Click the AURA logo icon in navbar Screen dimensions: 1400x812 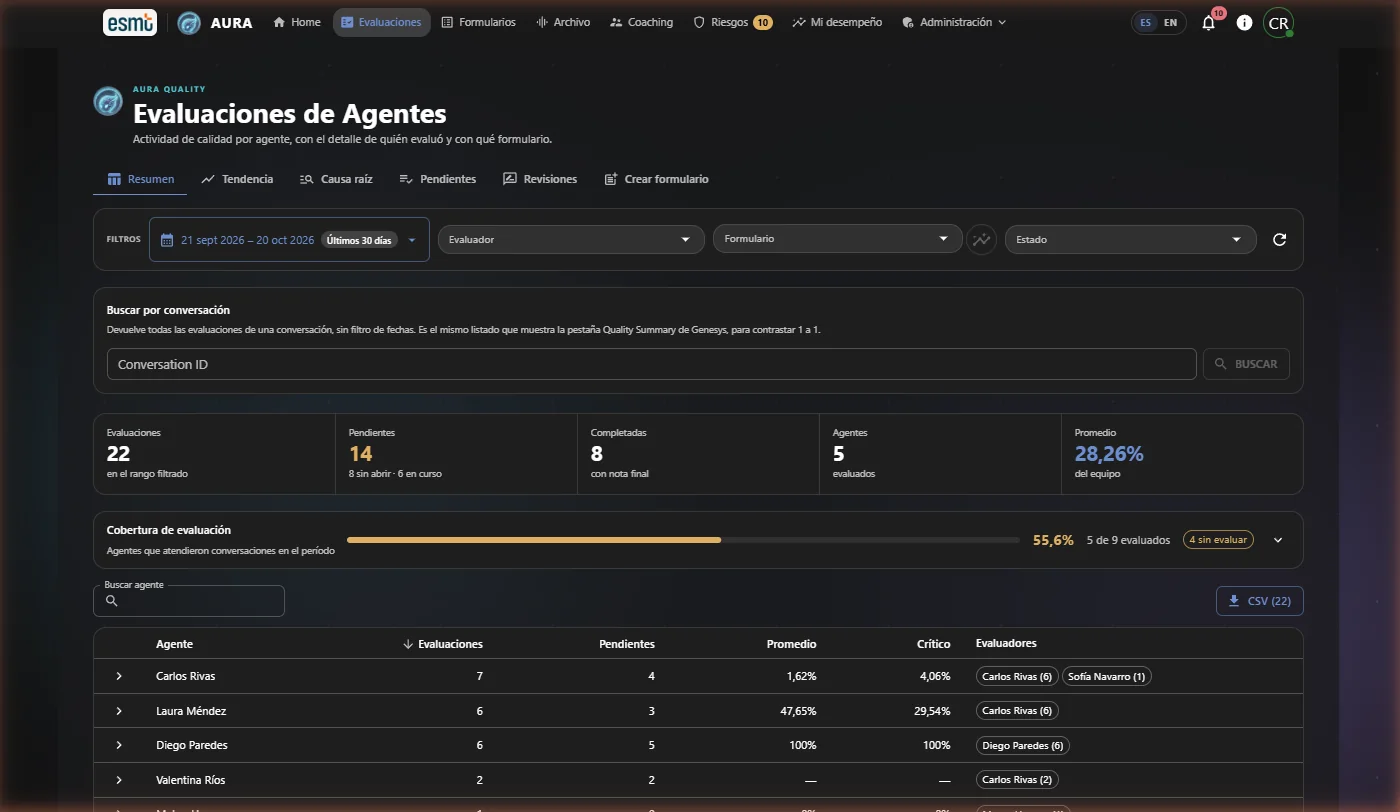(188, 22)
